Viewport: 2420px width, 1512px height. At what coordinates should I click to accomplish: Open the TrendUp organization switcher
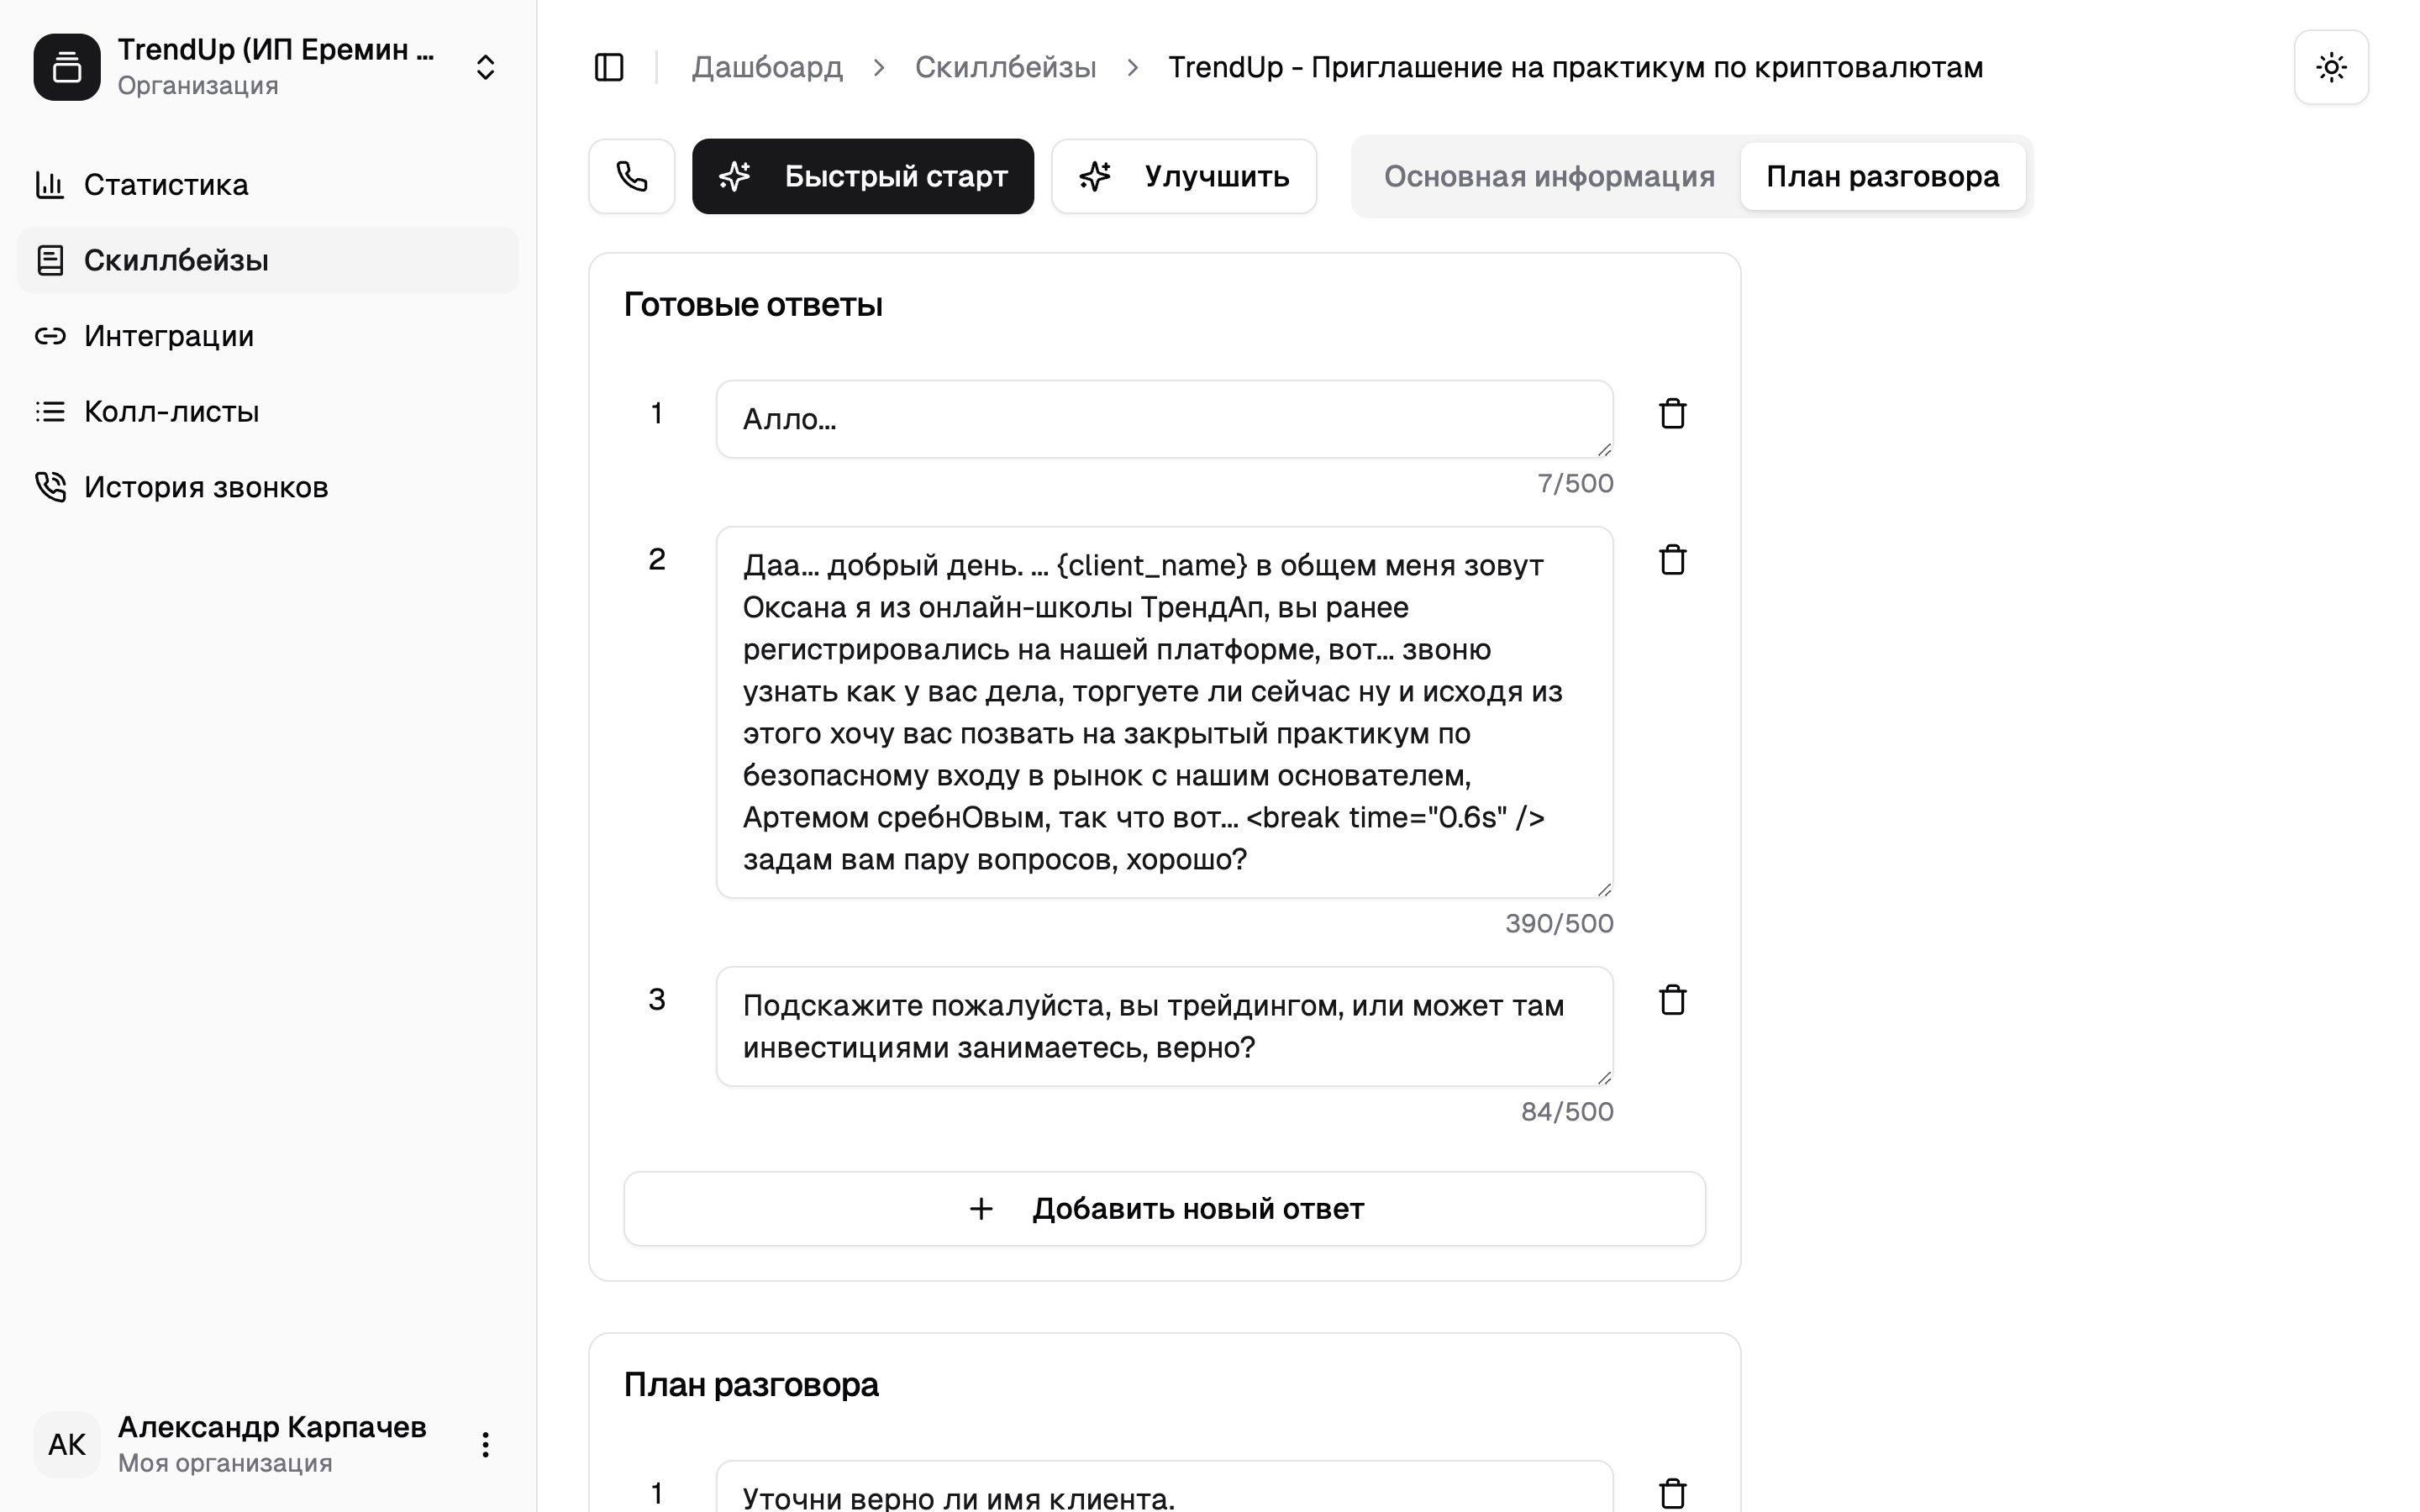[485, 67]
